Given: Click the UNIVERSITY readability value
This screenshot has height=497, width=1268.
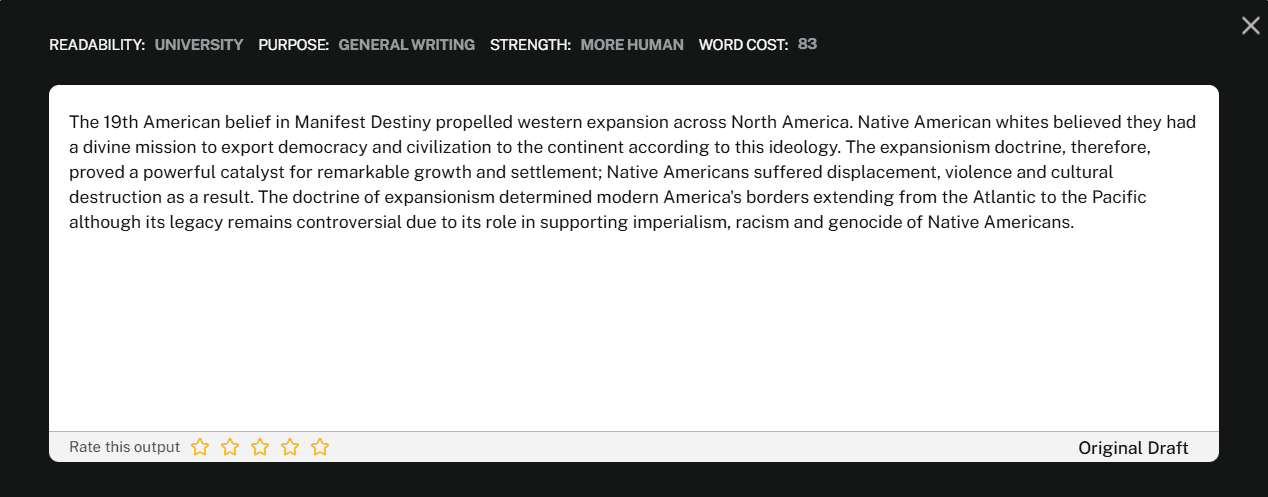Looking at the screenshot, I should click(x=199, y=45).
